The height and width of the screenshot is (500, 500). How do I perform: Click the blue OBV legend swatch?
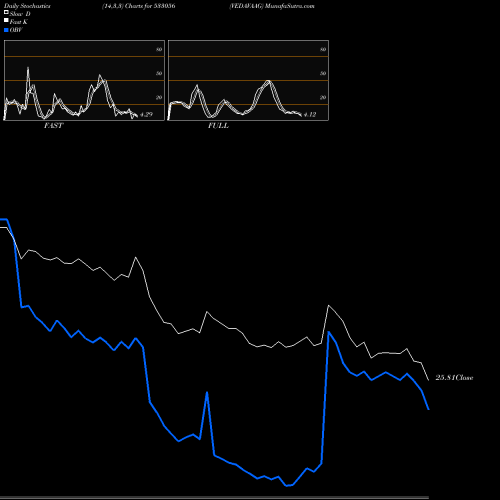[x=6, y=30]
